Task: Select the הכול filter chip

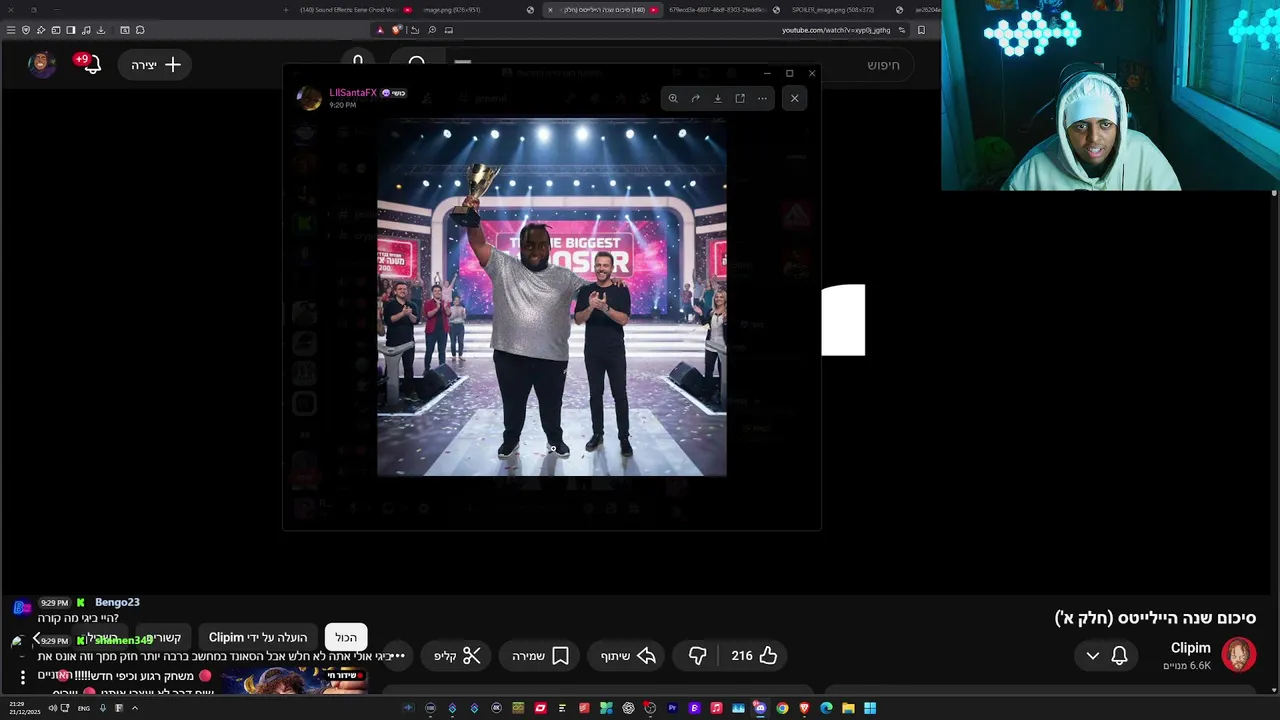Action: click(346, 637)
